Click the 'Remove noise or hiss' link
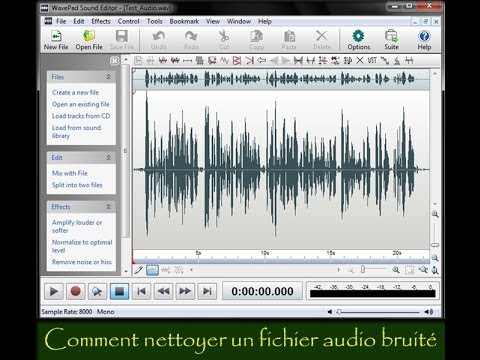The width and height of the screenshot is (480, 360). click(82, 262)
